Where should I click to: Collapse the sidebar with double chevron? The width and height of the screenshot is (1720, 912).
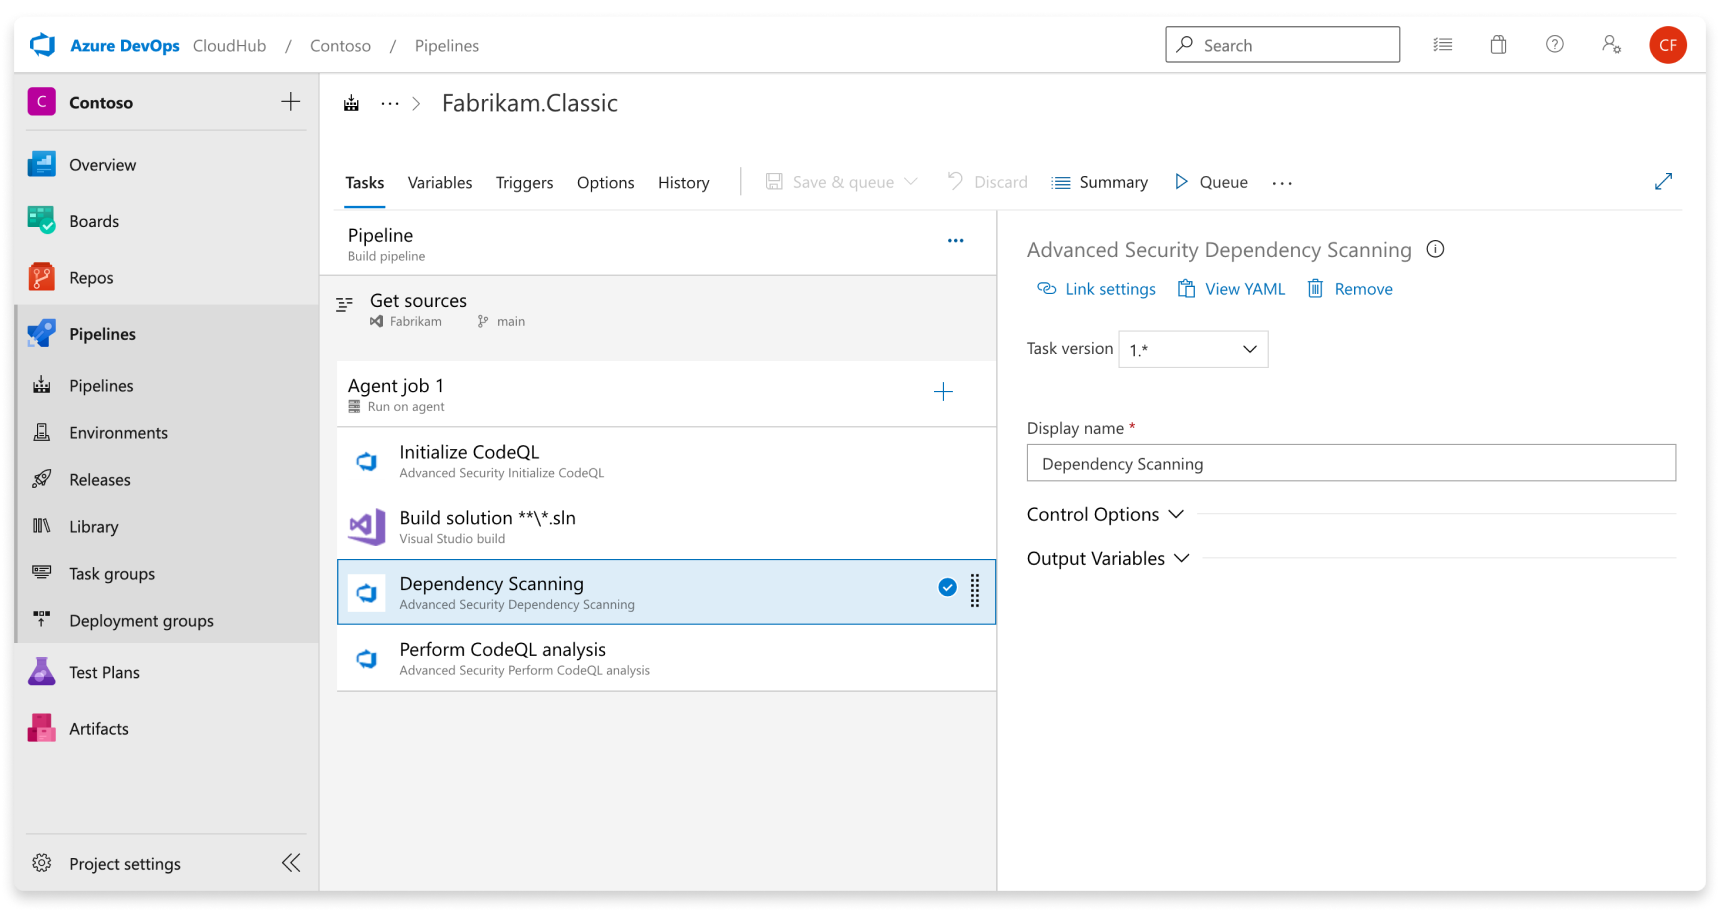[291, 863]
